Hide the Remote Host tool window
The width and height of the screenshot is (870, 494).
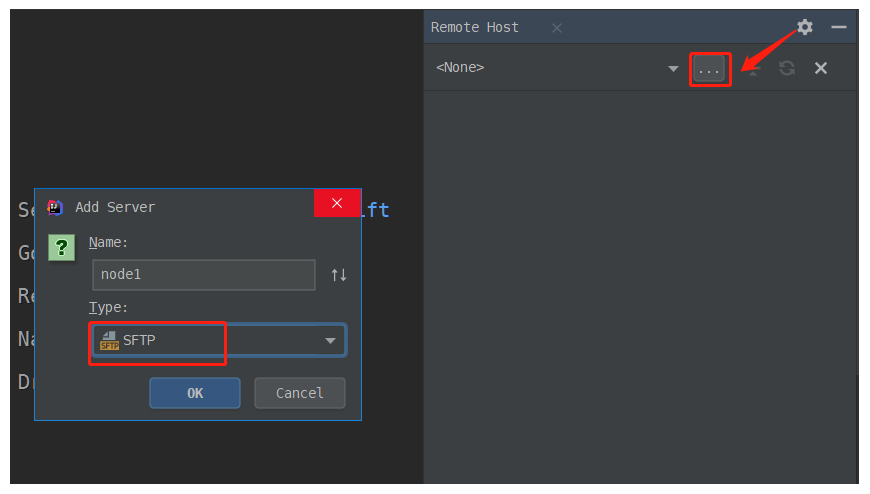tap(839, 27)
